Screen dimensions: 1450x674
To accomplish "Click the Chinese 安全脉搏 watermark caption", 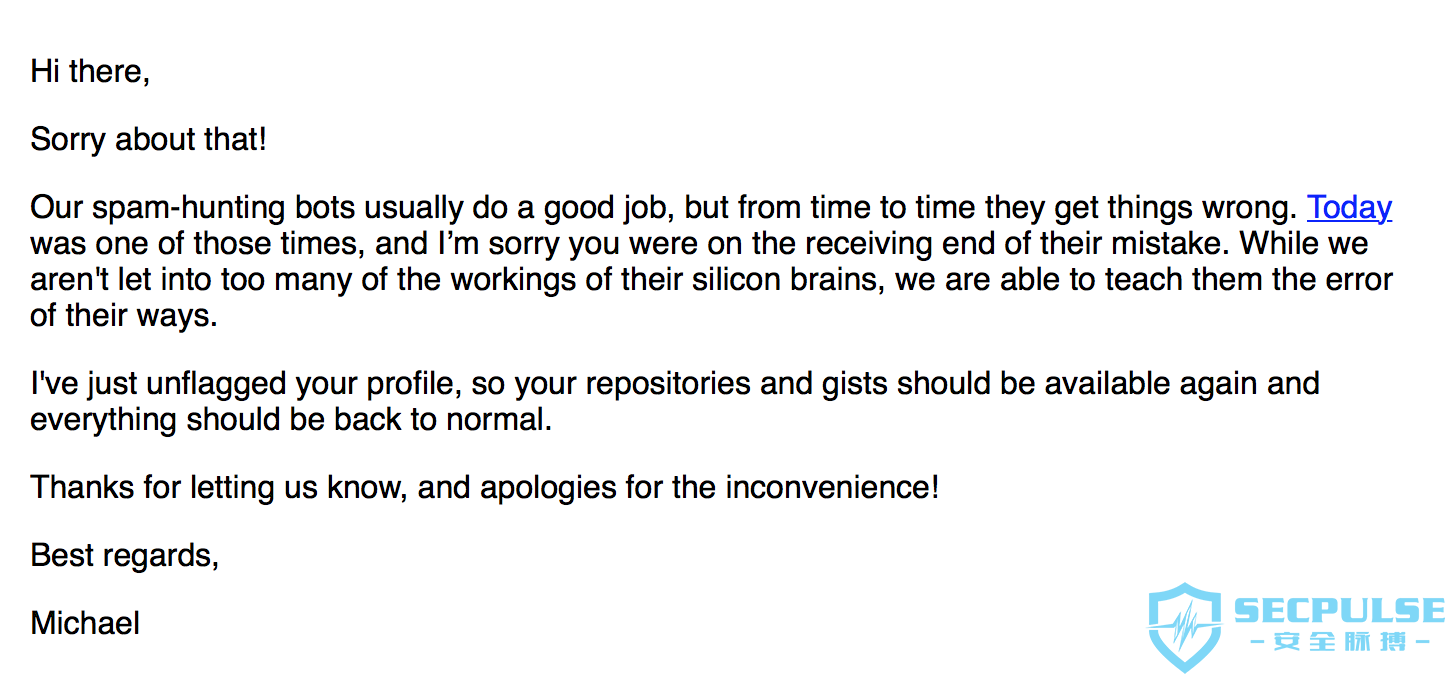I will (x=1340, y=642).
